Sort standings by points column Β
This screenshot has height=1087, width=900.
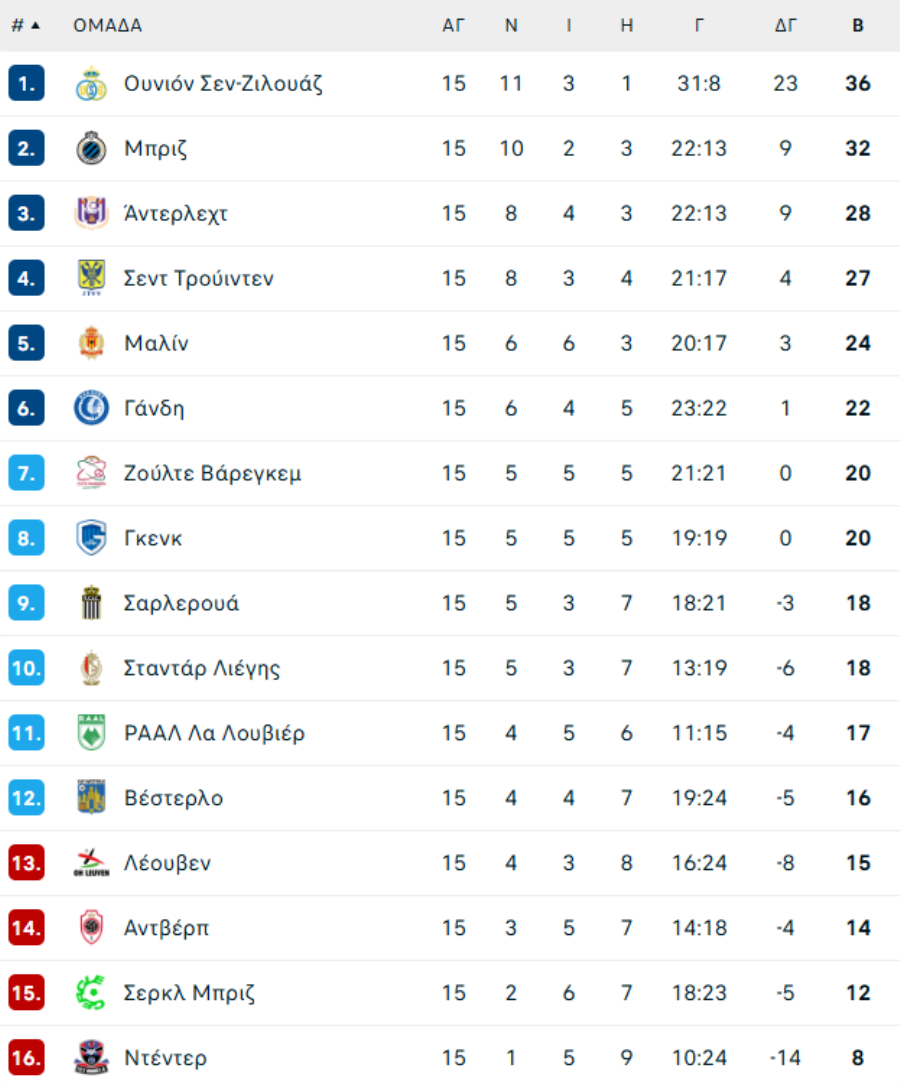point(858,26)
